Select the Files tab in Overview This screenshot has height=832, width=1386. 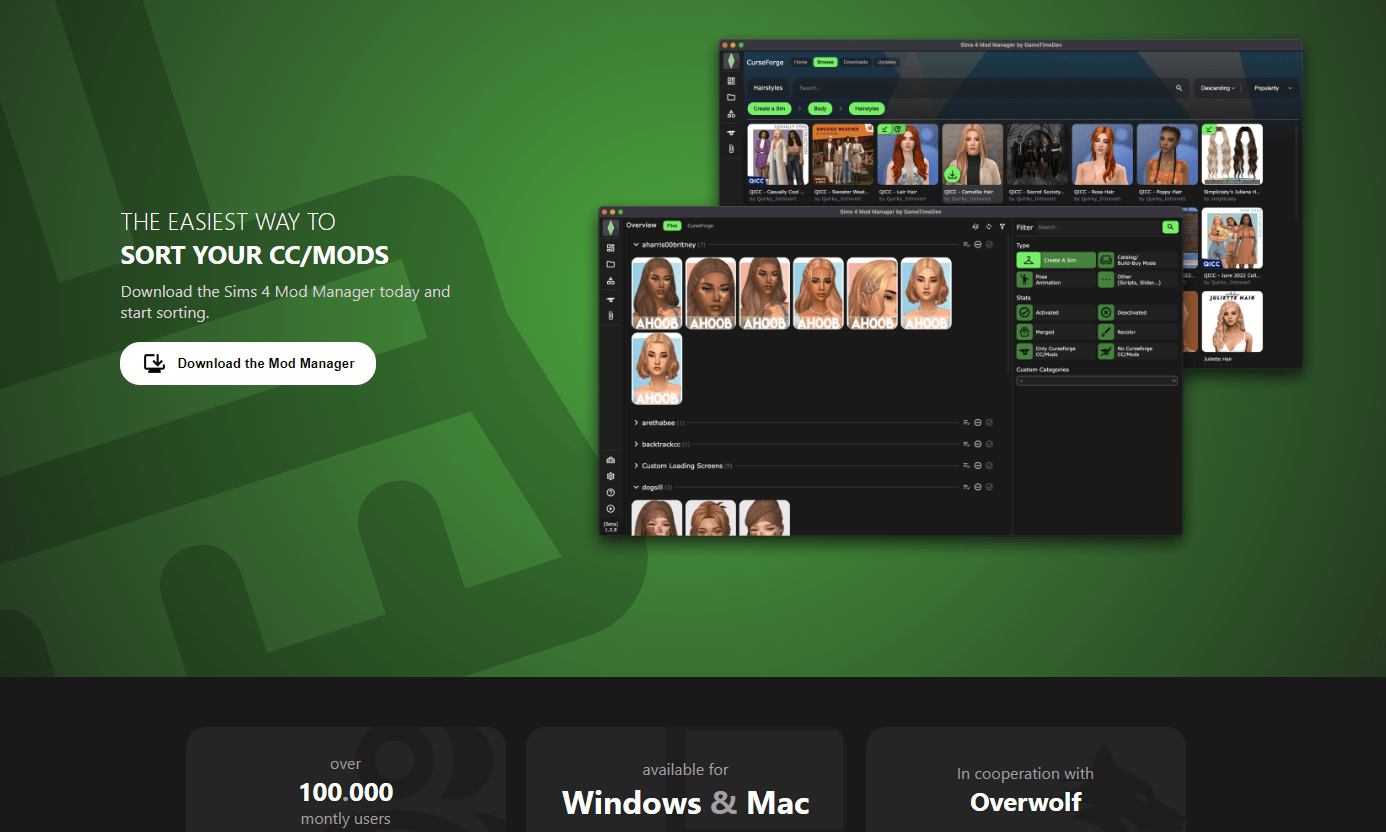(672, 226)
